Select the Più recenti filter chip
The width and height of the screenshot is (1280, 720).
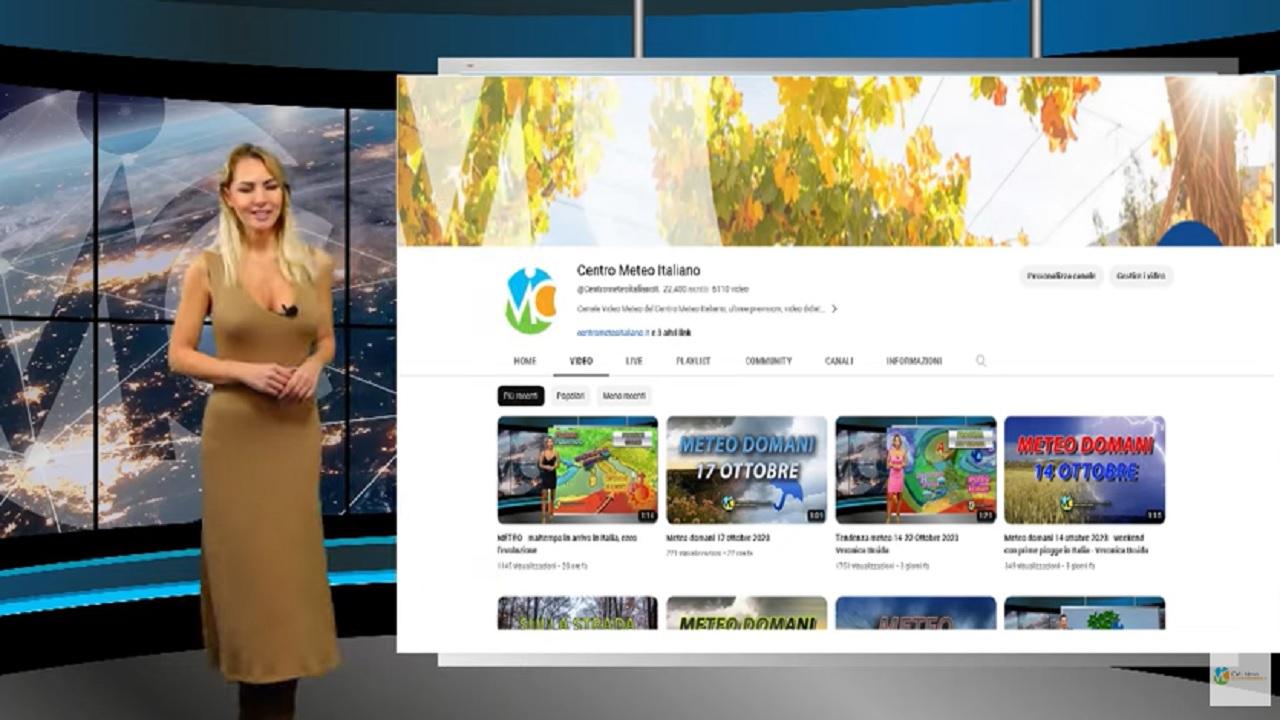[521, 396]
